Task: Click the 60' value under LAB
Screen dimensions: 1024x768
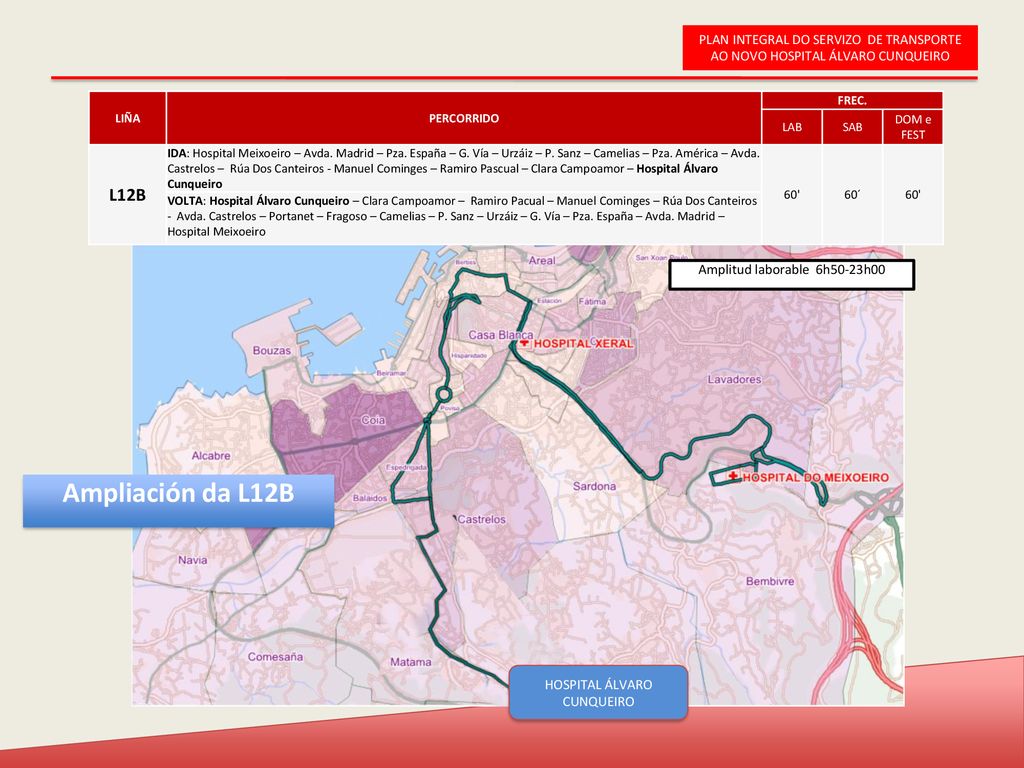Action: pyautogui.click(x=792, y=195)
